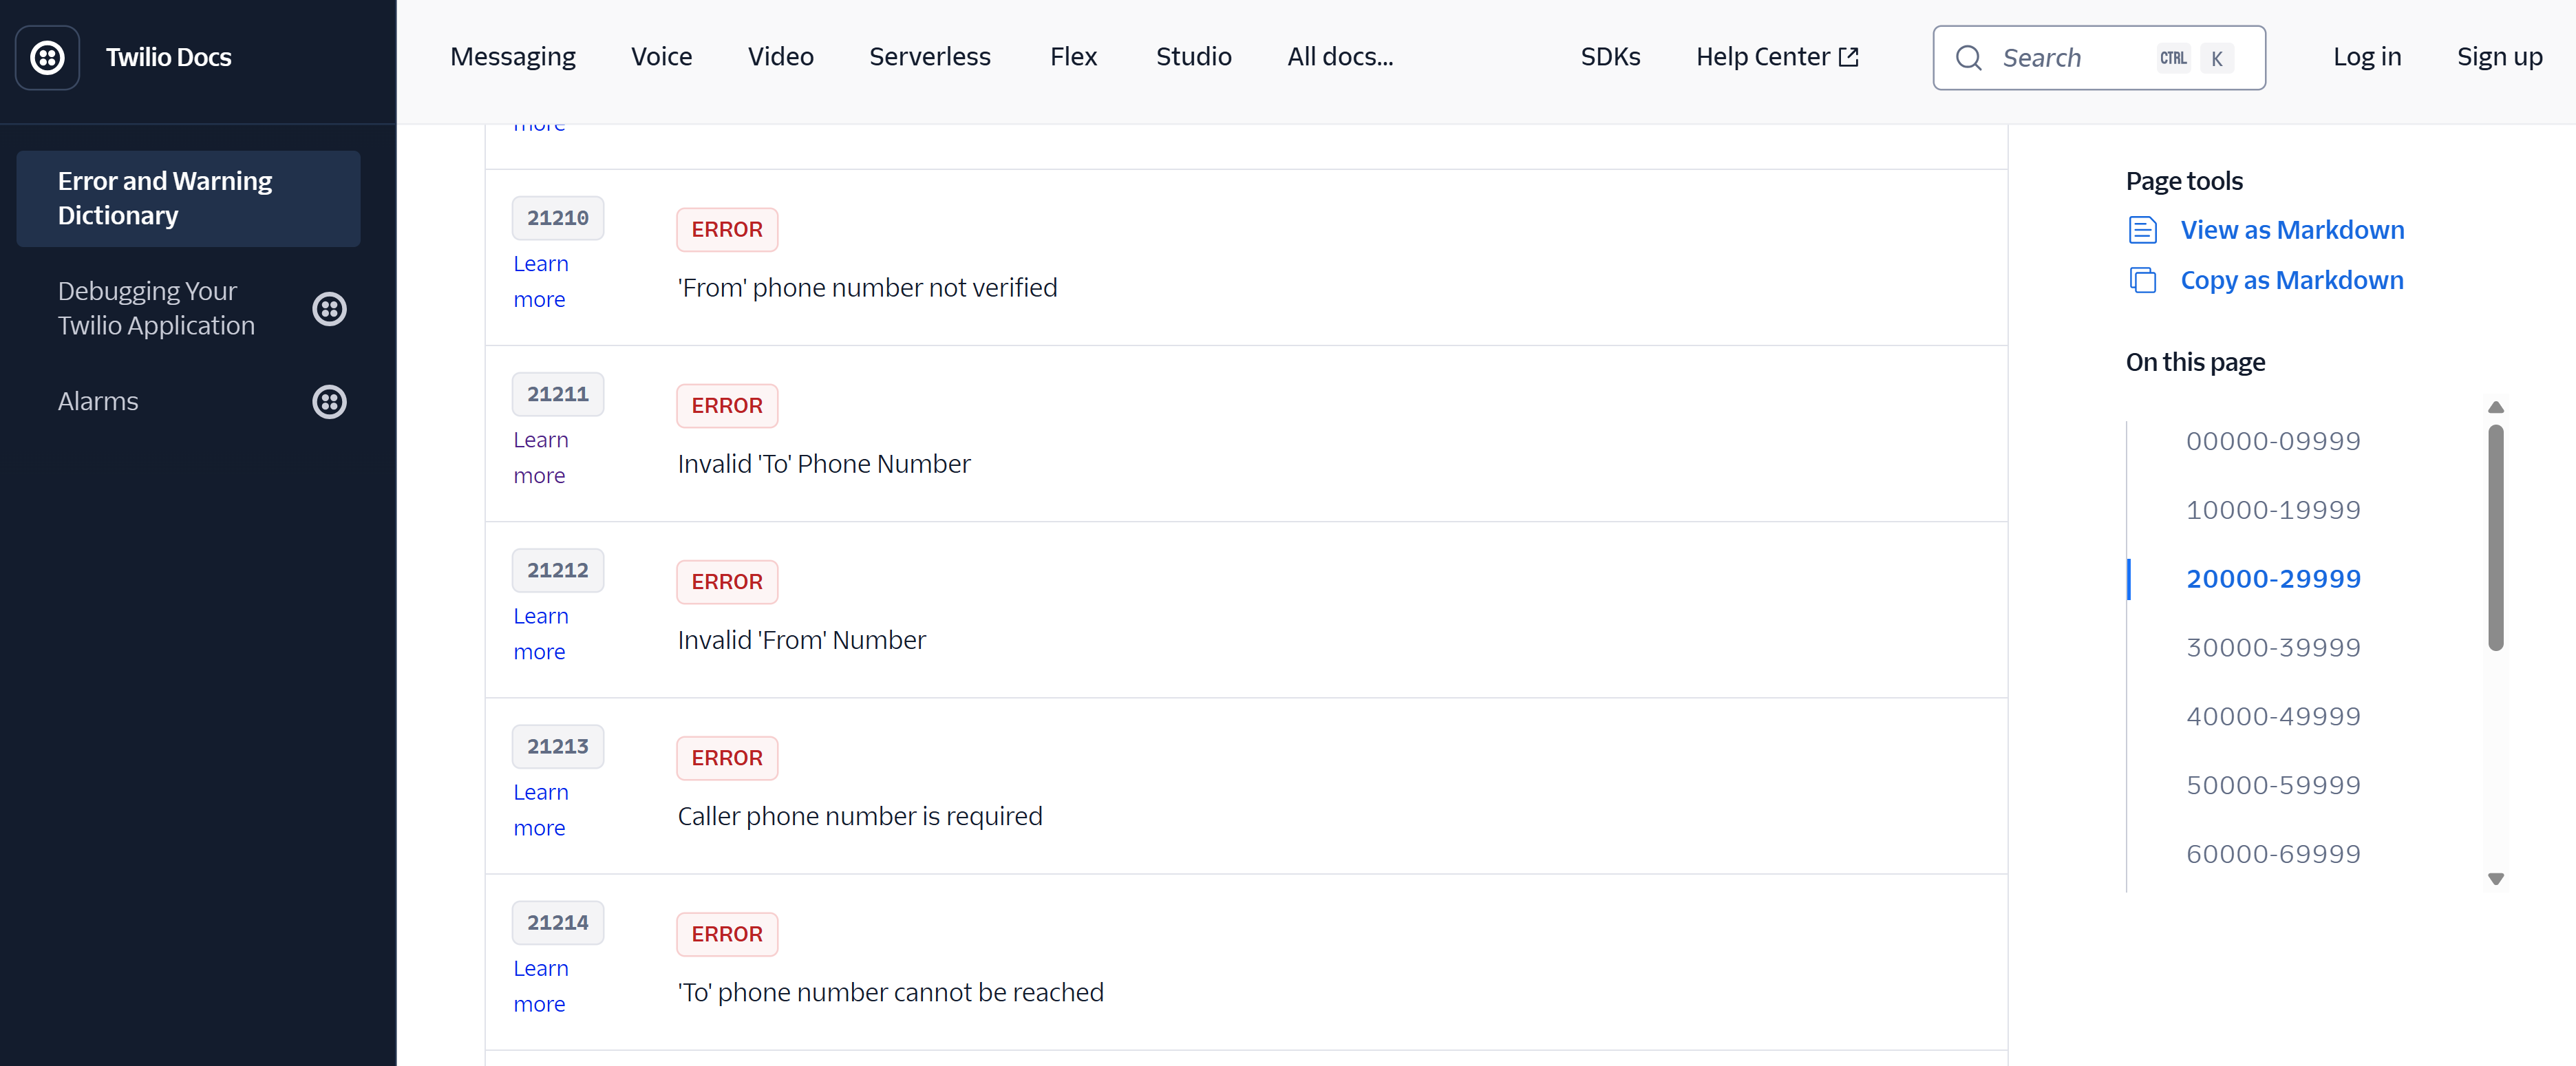Open the Messaging navigation menu
Viewport: 2576px width, 1066px height.
pyautogui.click(x=512, y=57)
